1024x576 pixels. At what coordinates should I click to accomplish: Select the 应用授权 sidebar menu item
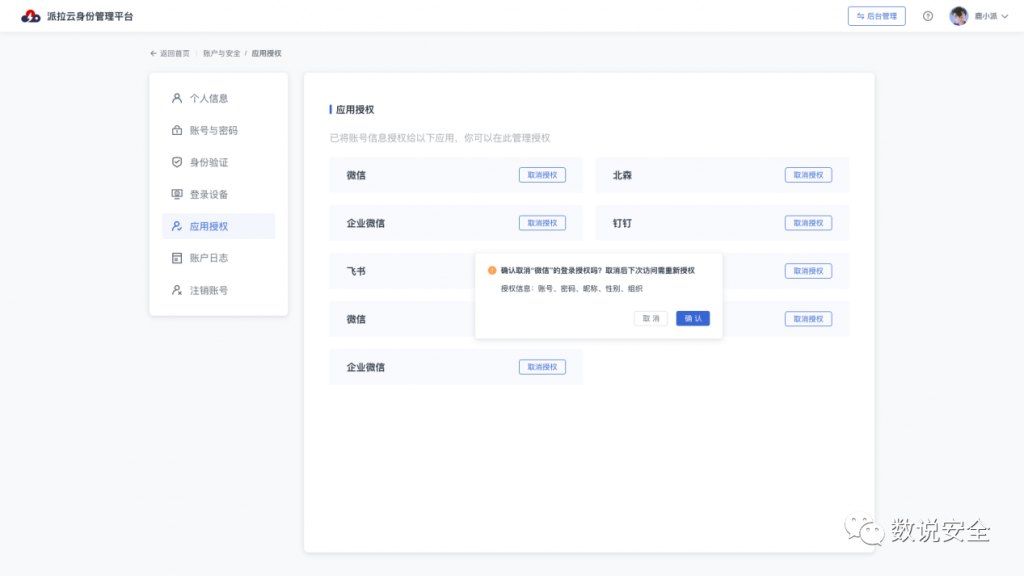coord(219,226)
